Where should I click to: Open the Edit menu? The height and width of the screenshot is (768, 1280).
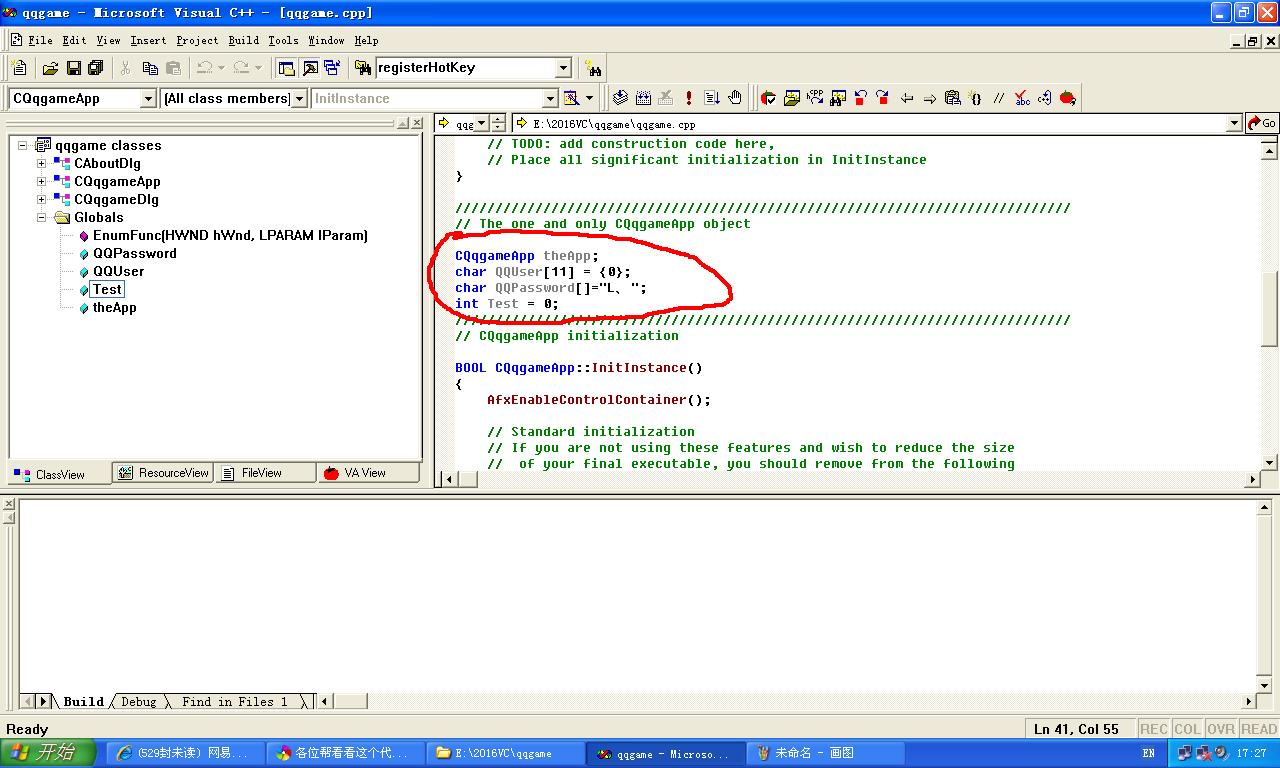pos(74,40)
